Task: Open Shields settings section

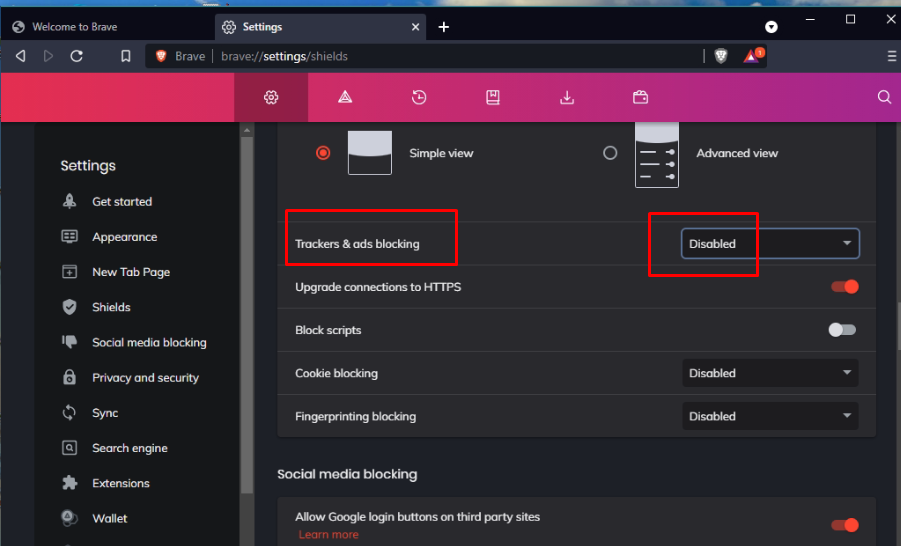Action: 111,307
